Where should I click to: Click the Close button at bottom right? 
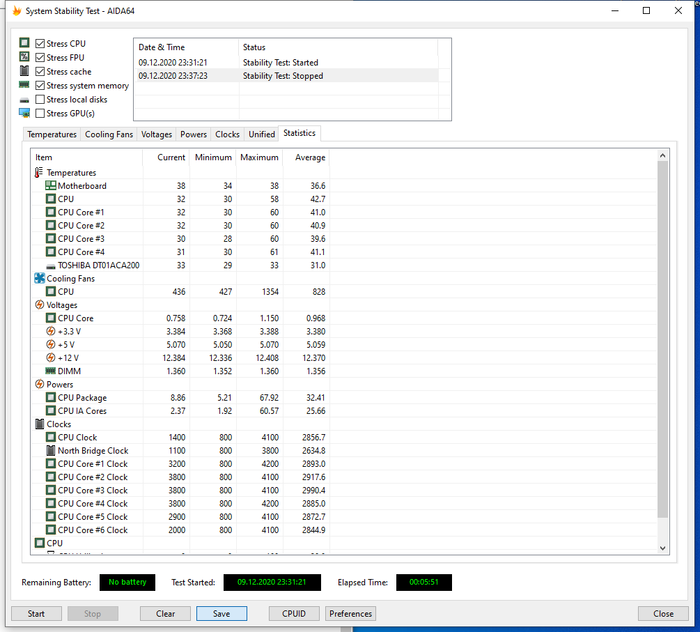(663, 613)
